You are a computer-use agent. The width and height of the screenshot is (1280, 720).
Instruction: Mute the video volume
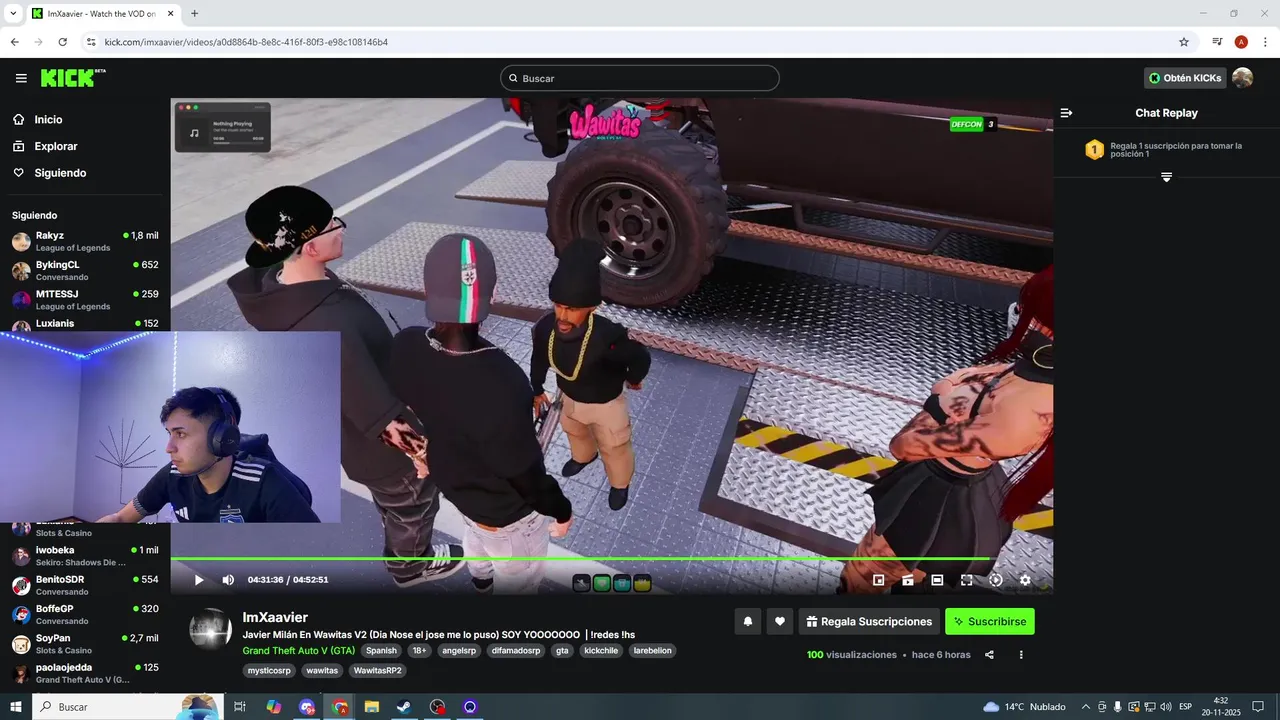coord(228,580)
